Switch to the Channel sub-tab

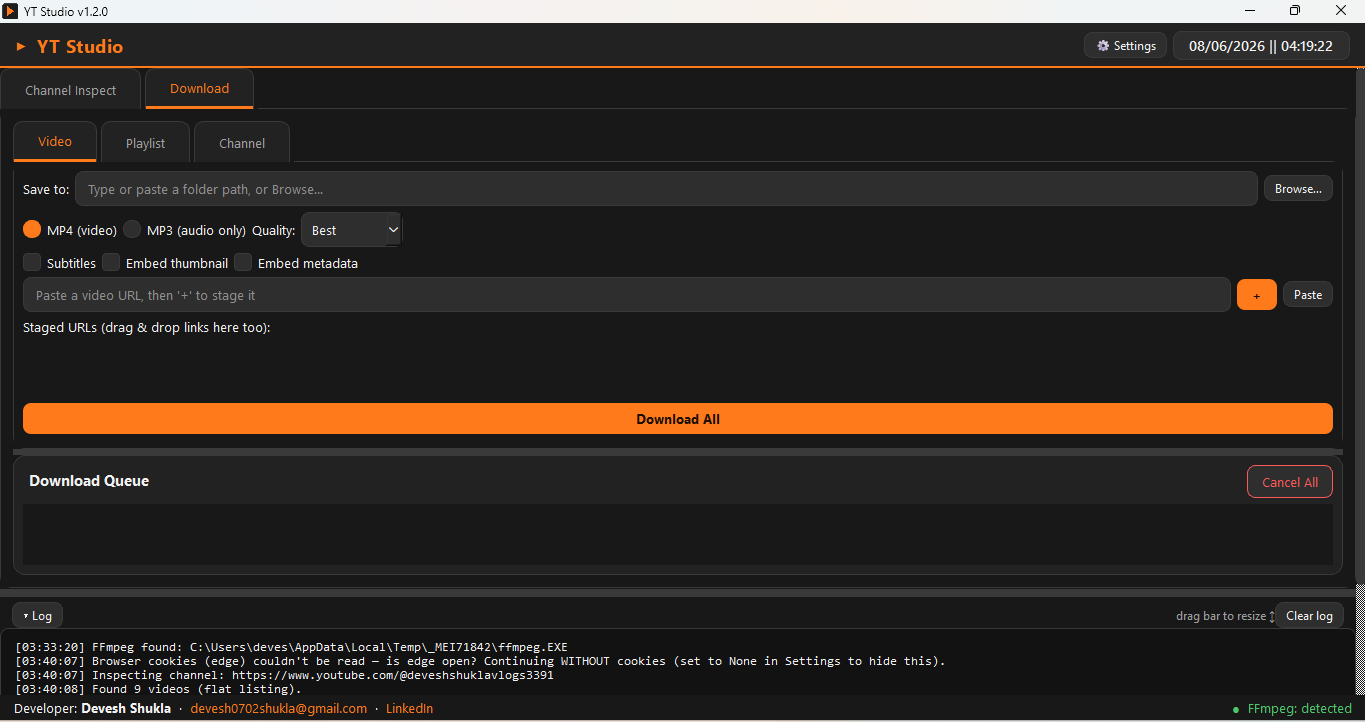242,143
